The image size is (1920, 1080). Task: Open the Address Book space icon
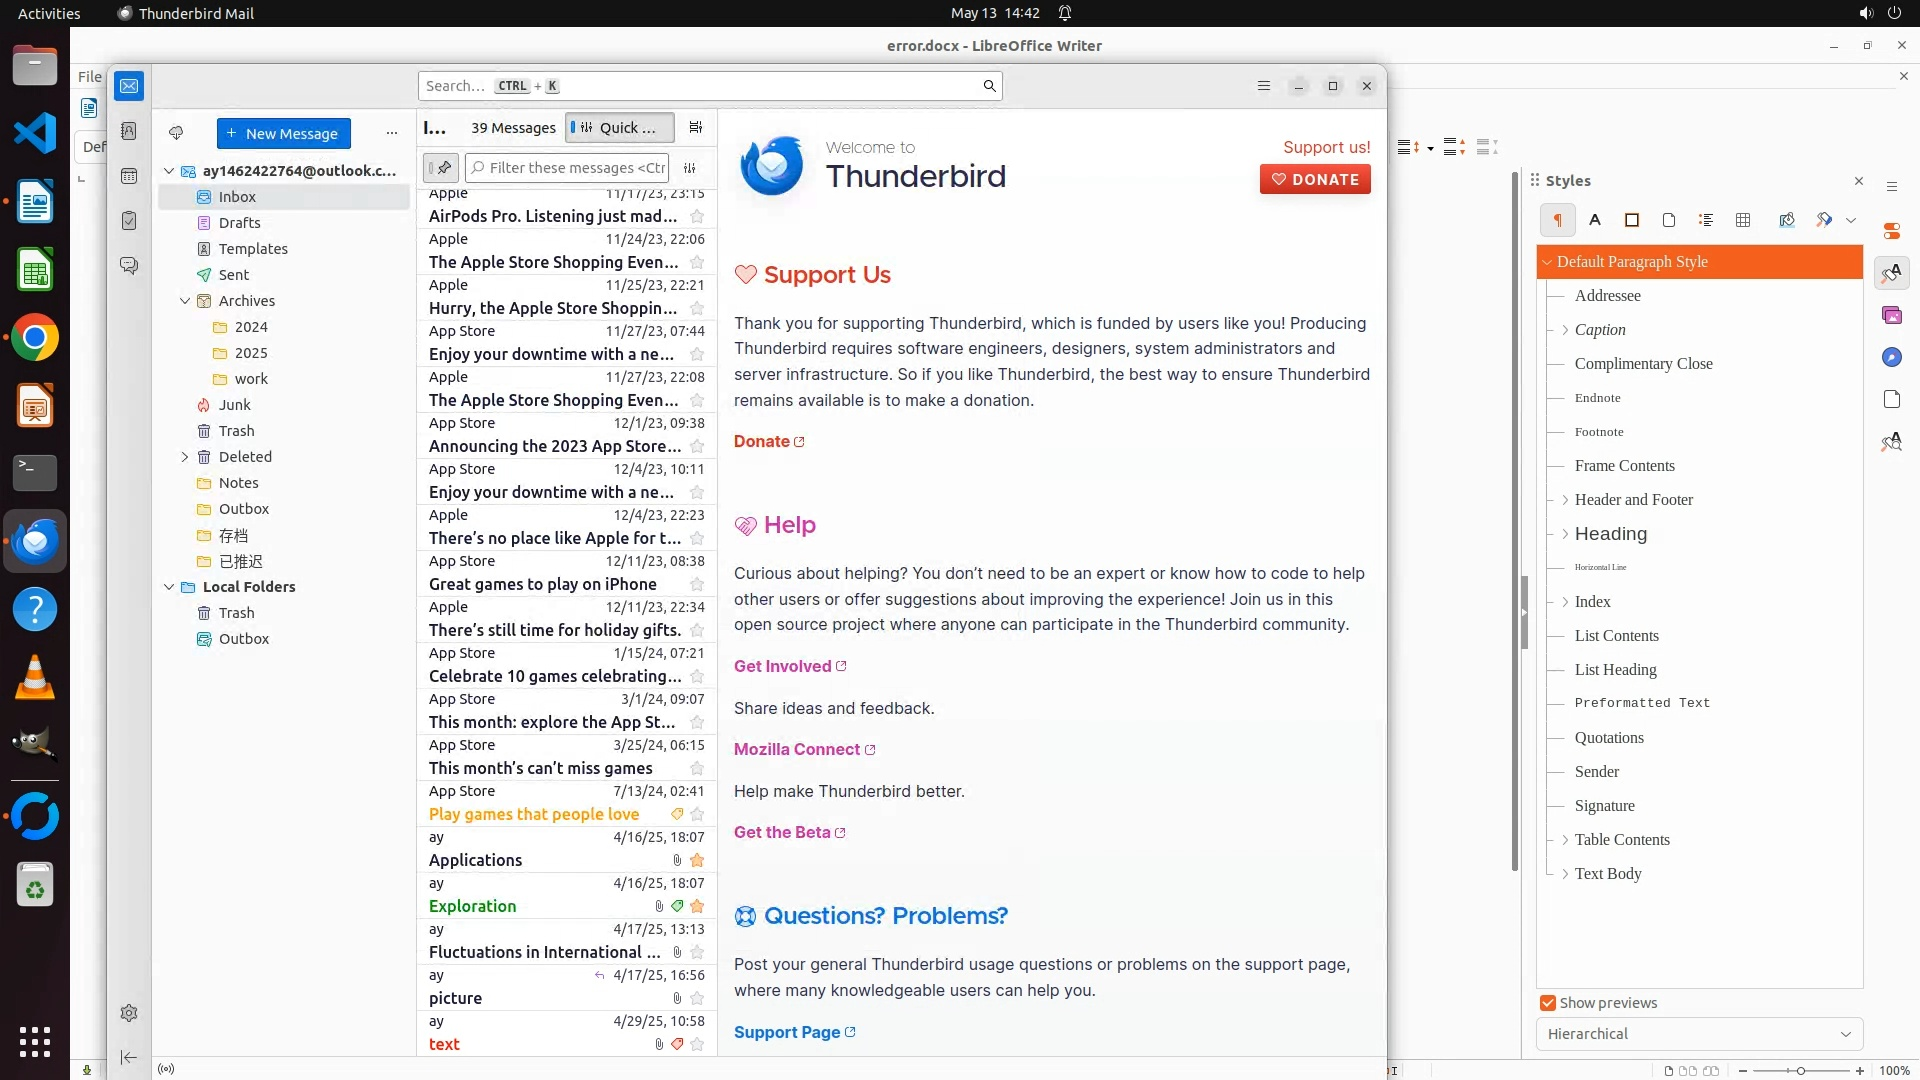(129, 131)
